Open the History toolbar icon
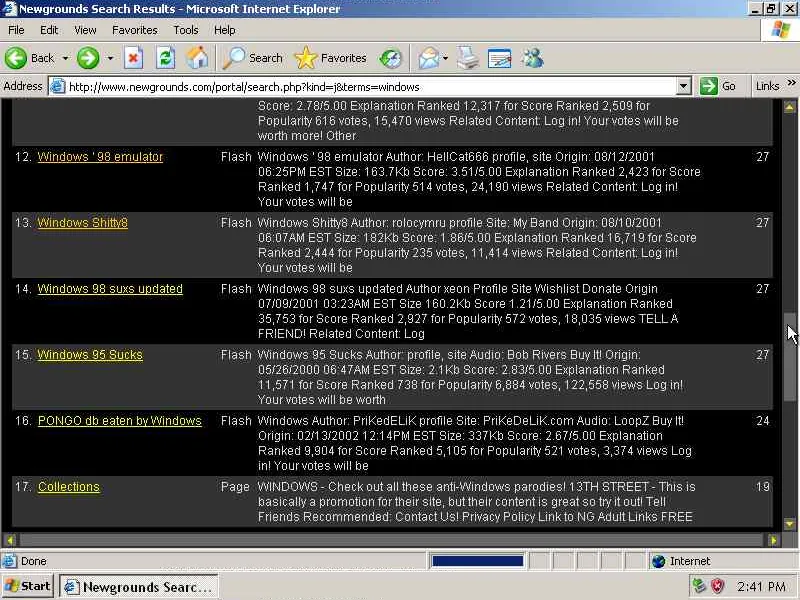The width and height of the screenshot is (800, 600). (390, 58)
